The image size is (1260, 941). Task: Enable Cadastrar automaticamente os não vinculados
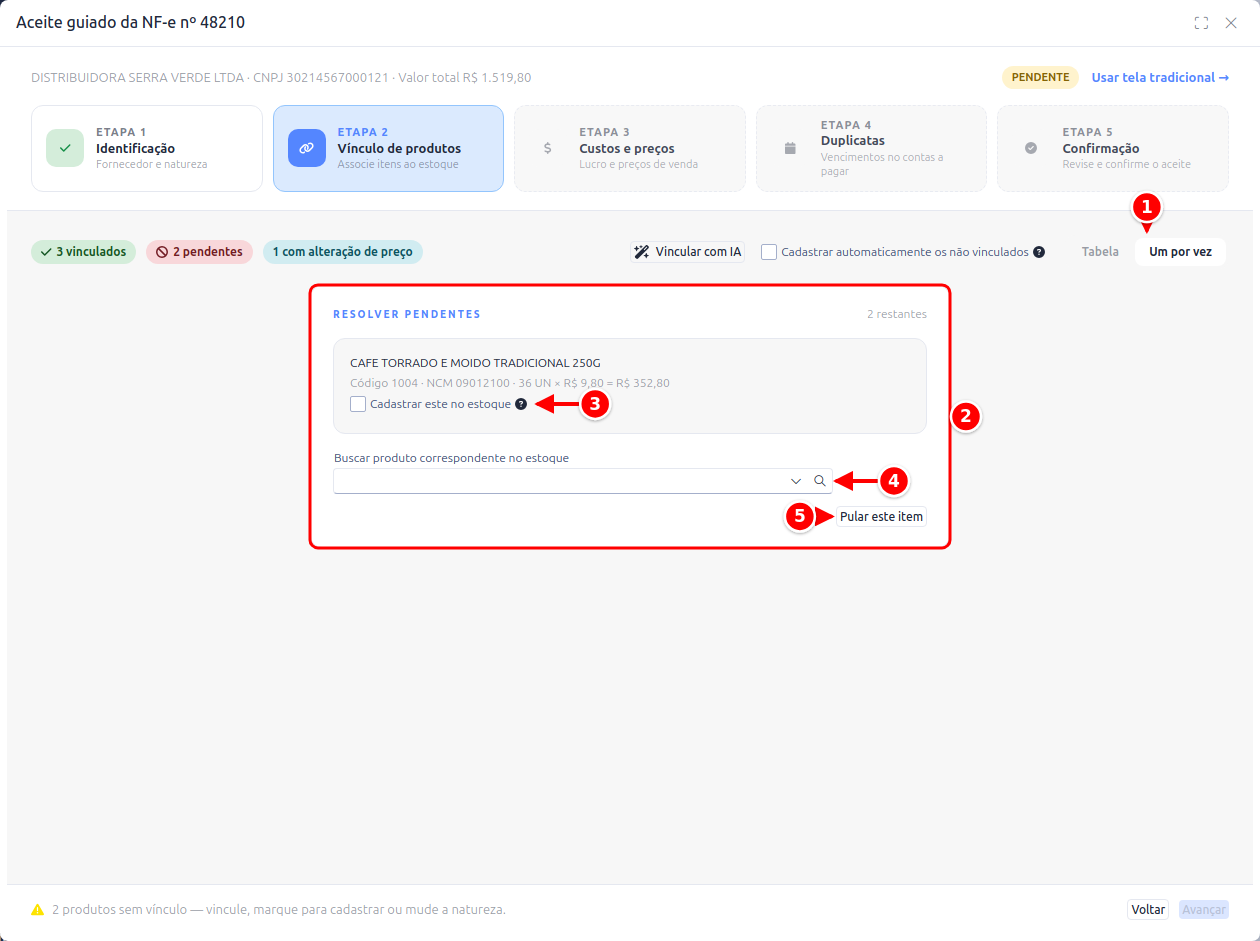[x=769, y=252]
